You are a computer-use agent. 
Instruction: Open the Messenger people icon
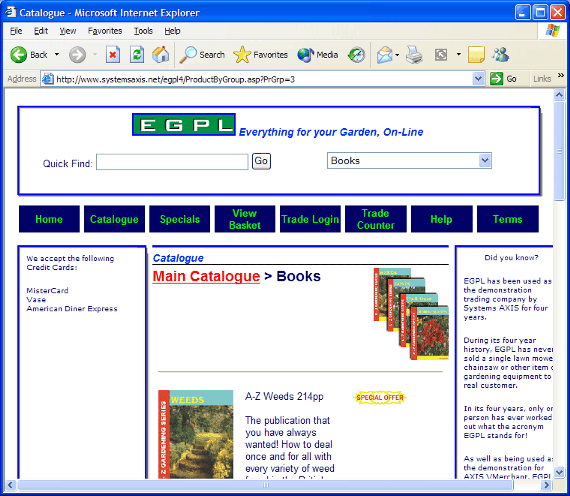[501, 55]
